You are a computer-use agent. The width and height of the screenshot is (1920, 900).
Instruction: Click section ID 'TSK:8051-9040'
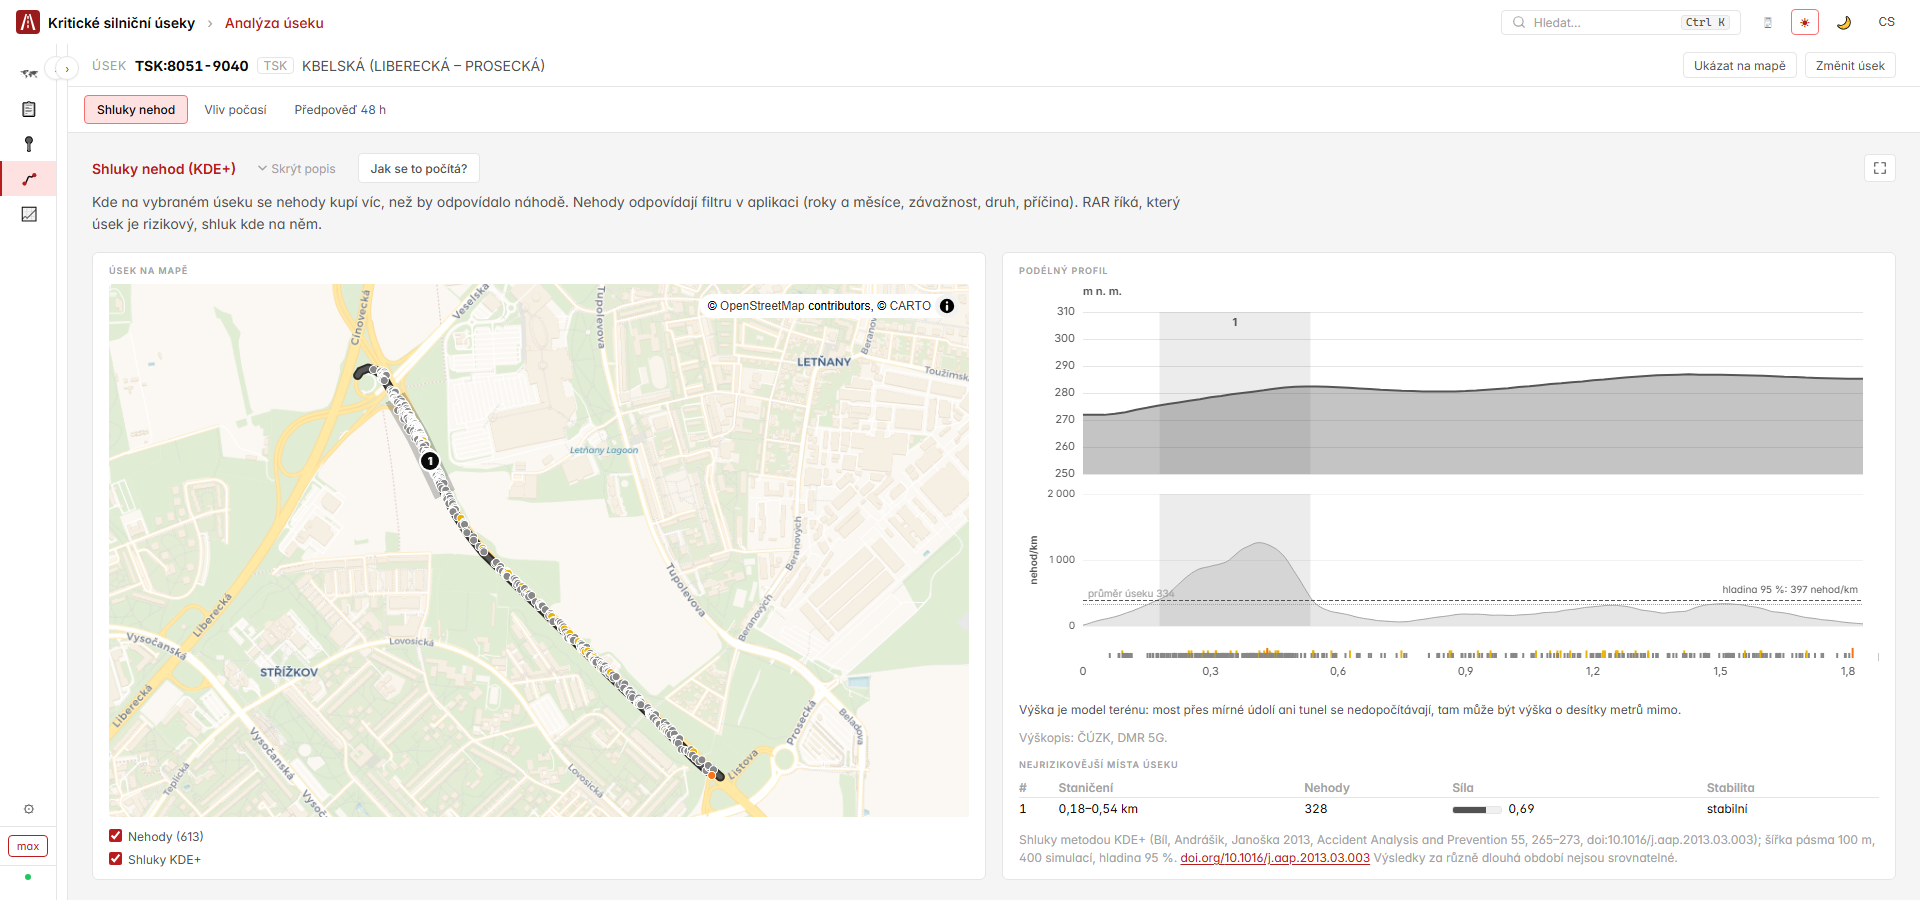[192, 66]
